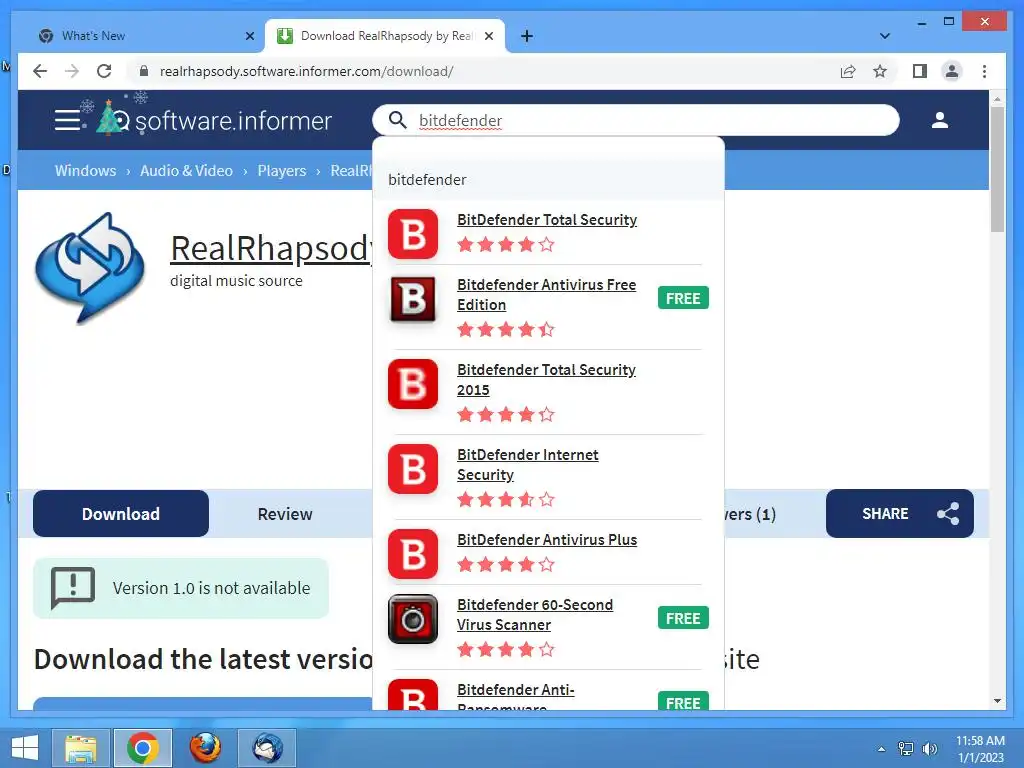Click BitDefender Antivirus Plus icon
This screenshot has width=1024, height=768.
click(413, 554)
